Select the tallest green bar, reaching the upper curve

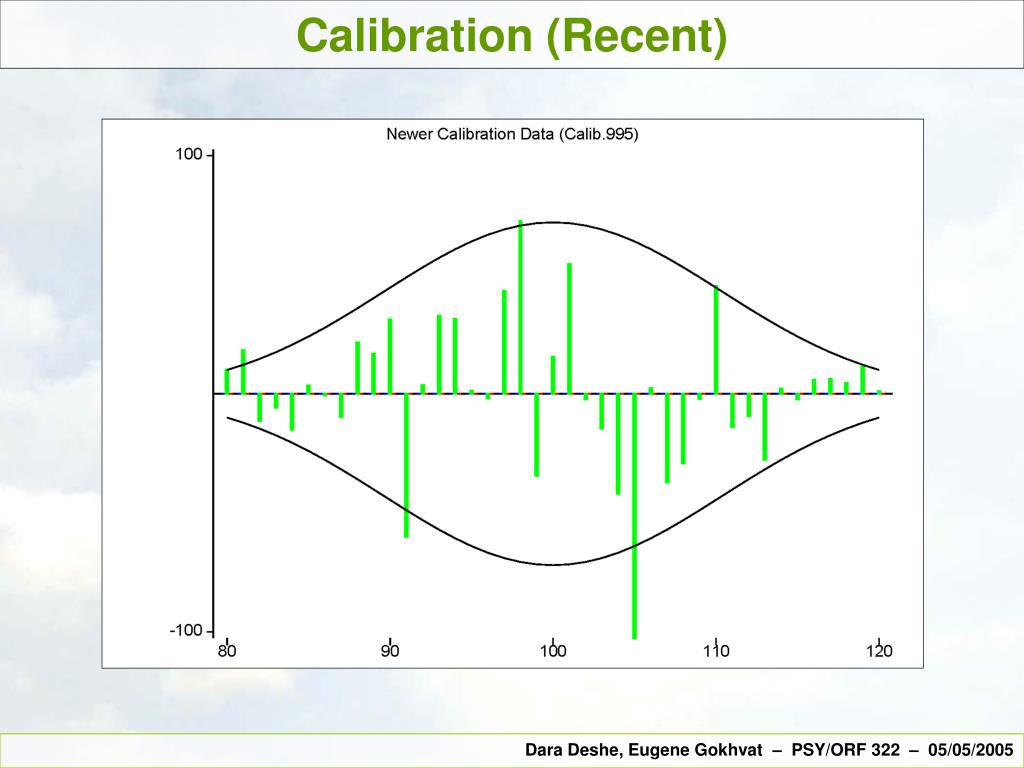(520, 307)
